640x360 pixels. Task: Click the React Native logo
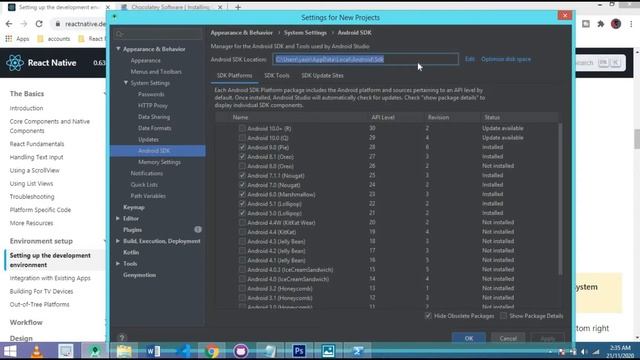tap(15, 63)
